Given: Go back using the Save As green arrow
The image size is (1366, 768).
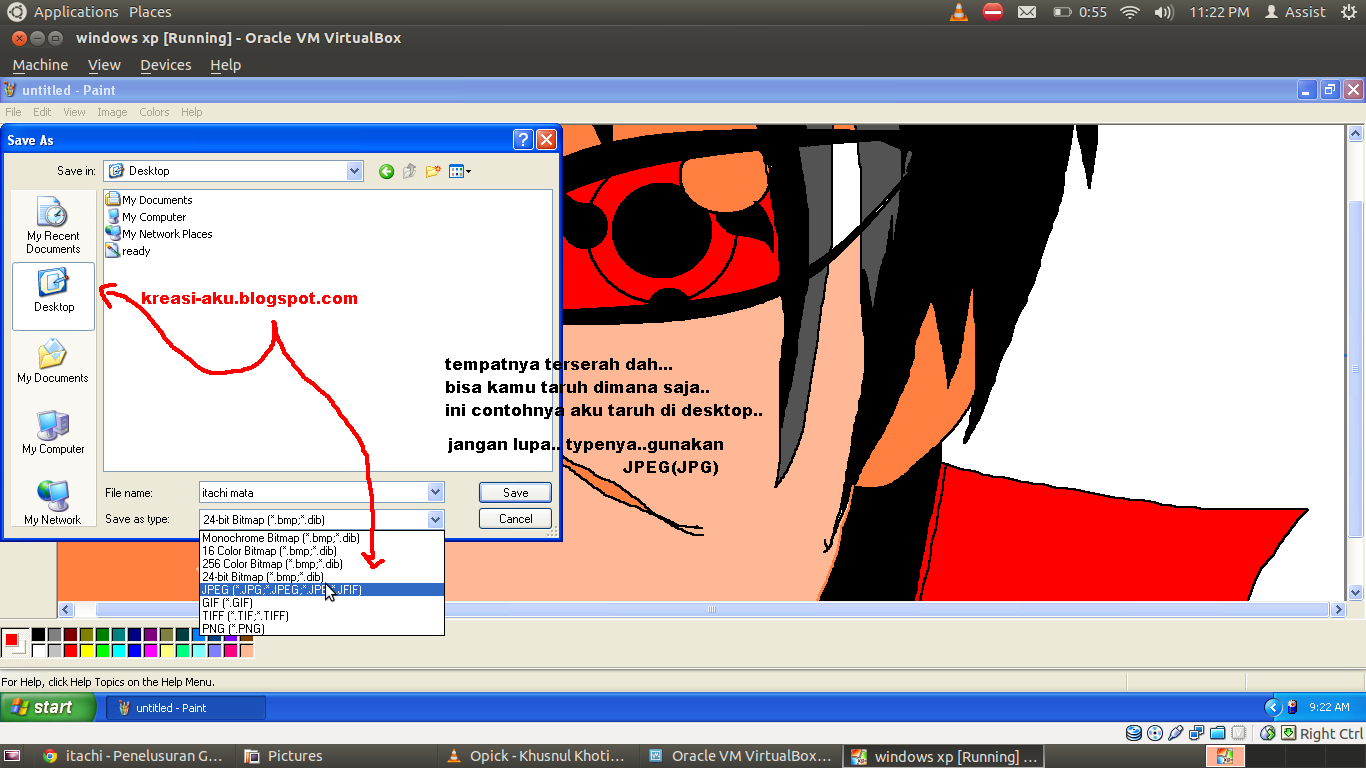Looking at the screenshot, I should click(386, 171).
